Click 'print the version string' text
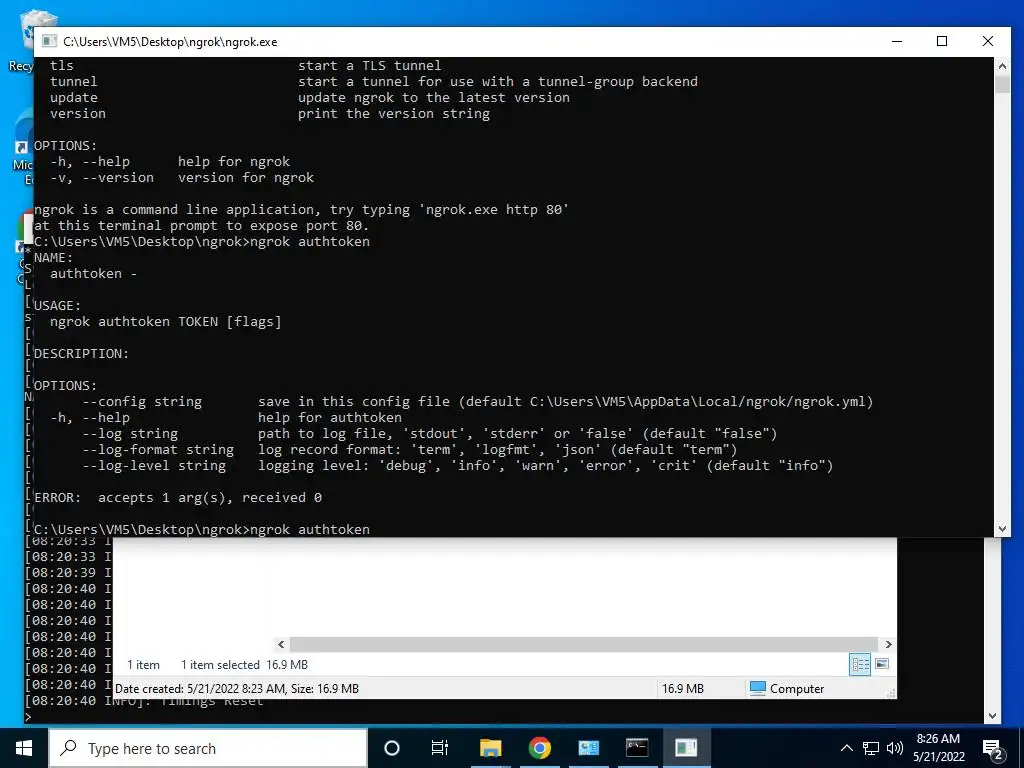Viewport: 1024px width, 768px height. 394,114
